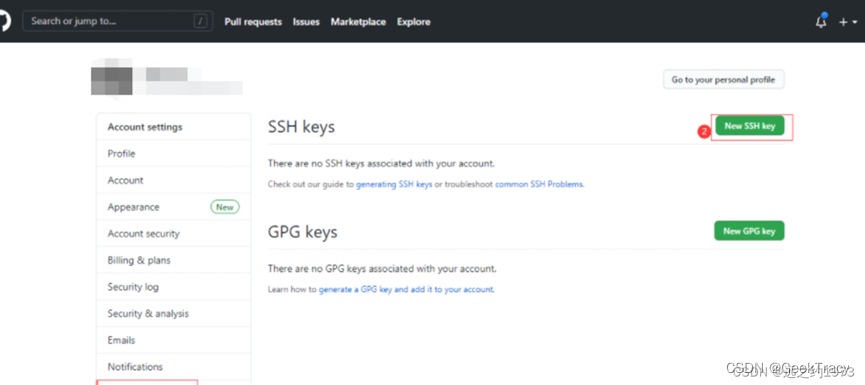Click the New SSH key button
This screenshot has width=865, height=385.
(x=750, y=126)
